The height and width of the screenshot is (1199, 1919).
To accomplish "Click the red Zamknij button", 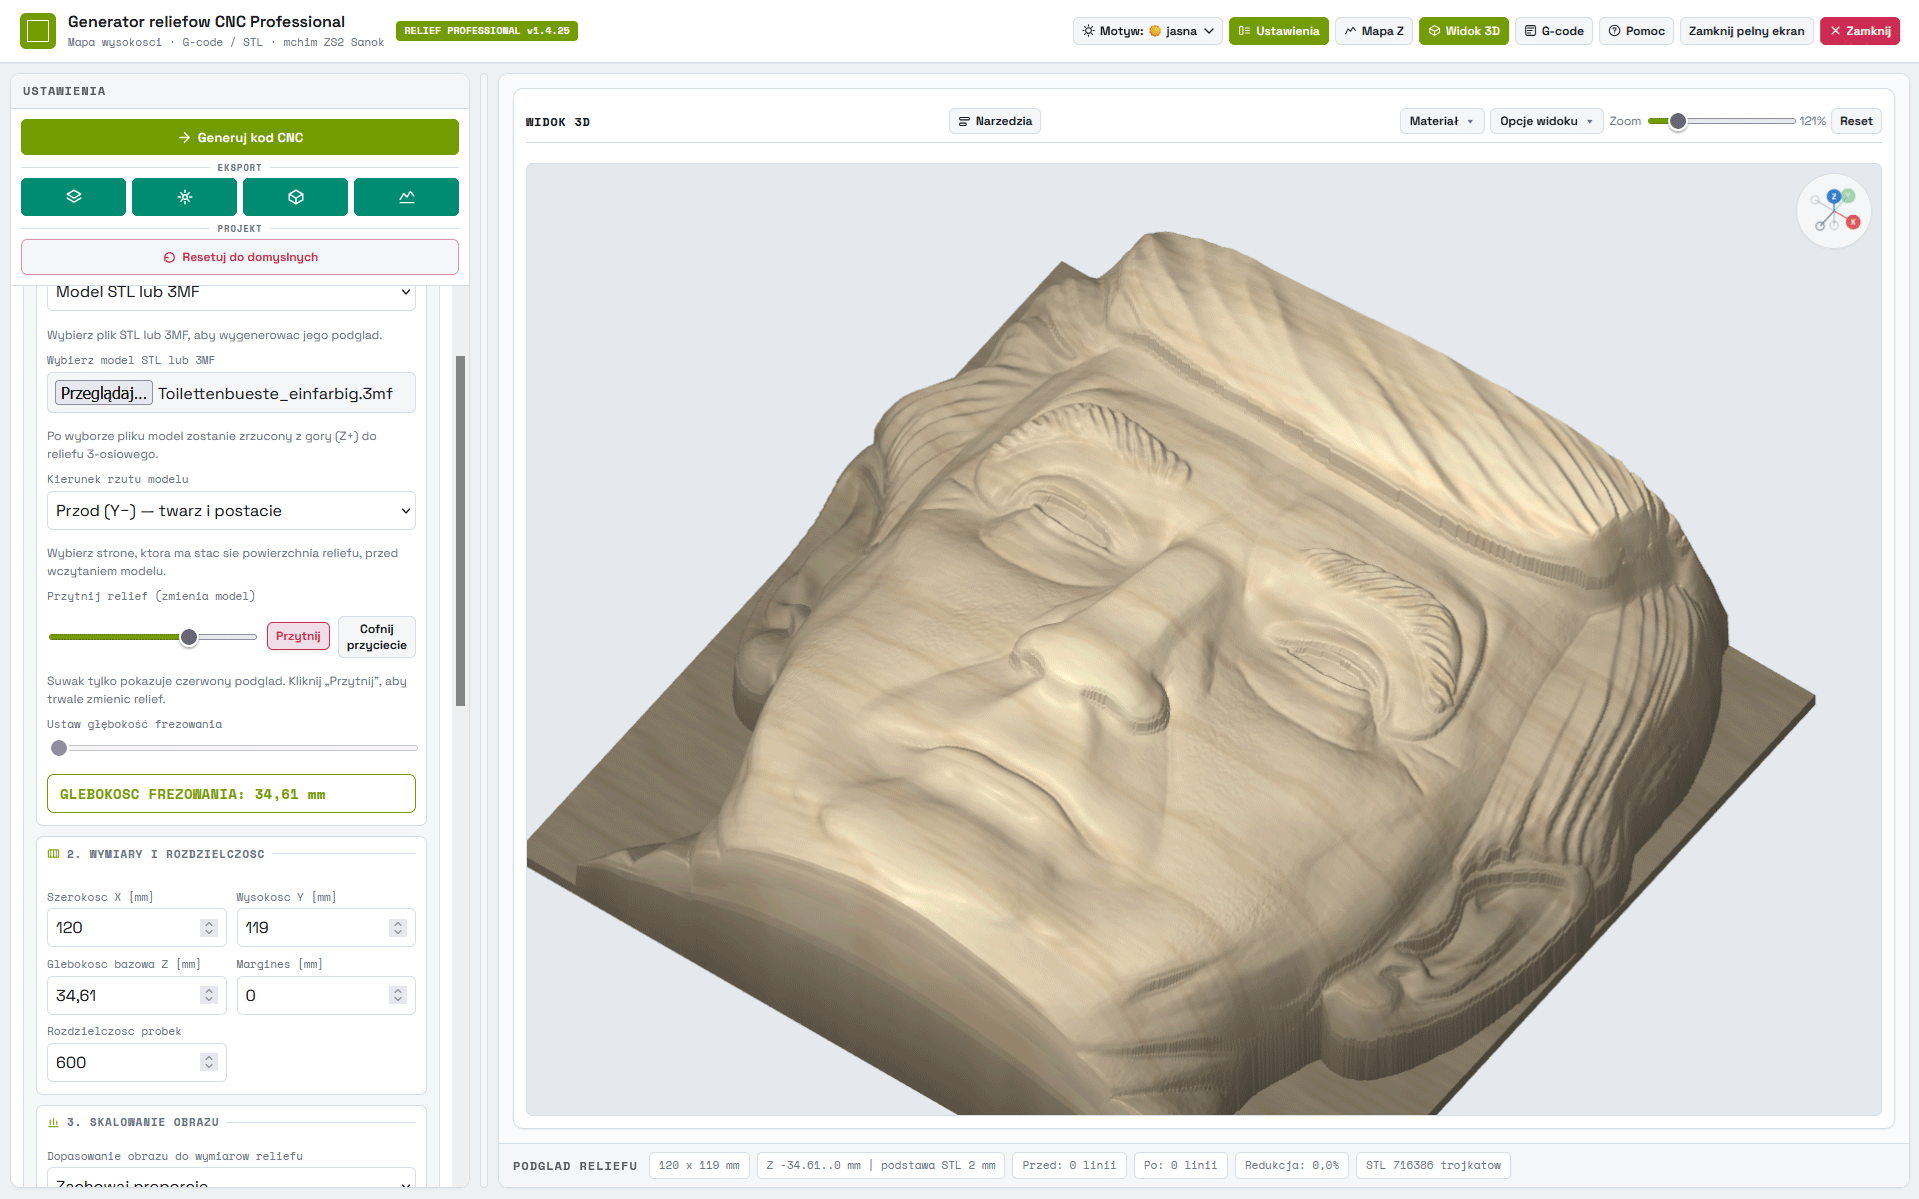I will click(1860, 31).
